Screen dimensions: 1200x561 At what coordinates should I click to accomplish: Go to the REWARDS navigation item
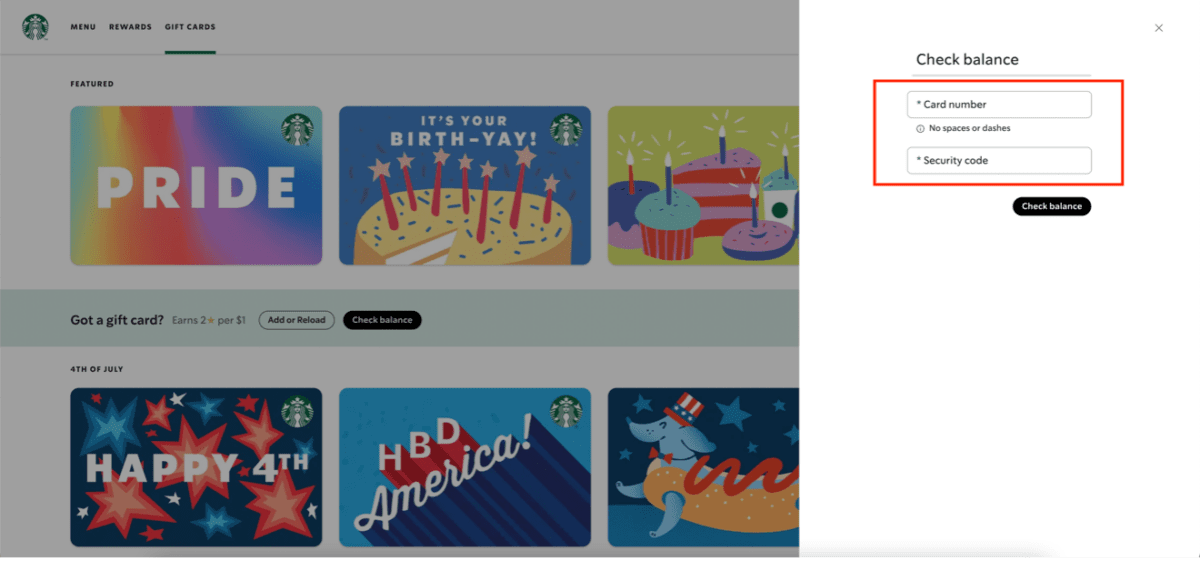tap(130, 27)
